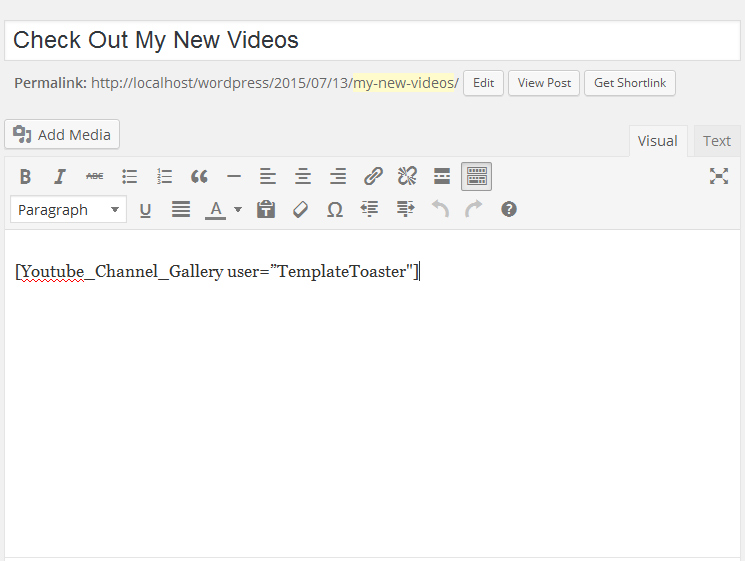Toggle bold formatting in editor toolbar
This screenshot has height=561, width=745.
coord(26,177)
